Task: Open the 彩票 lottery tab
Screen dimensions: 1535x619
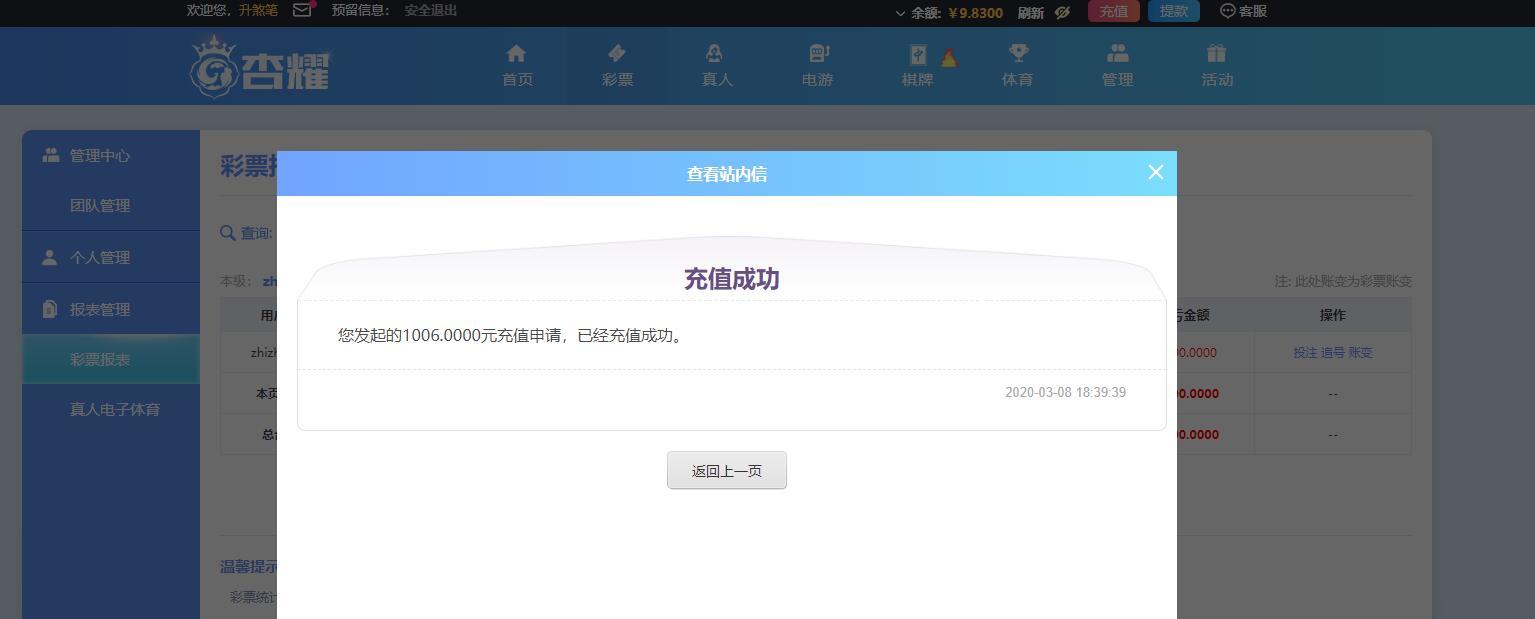Action: pyautogui.click(x=617, y=66)
